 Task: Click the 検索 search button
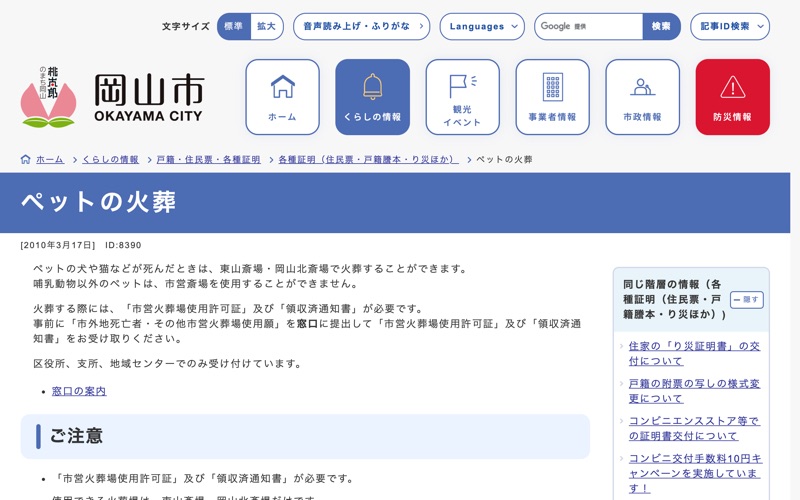coord(661,27)
